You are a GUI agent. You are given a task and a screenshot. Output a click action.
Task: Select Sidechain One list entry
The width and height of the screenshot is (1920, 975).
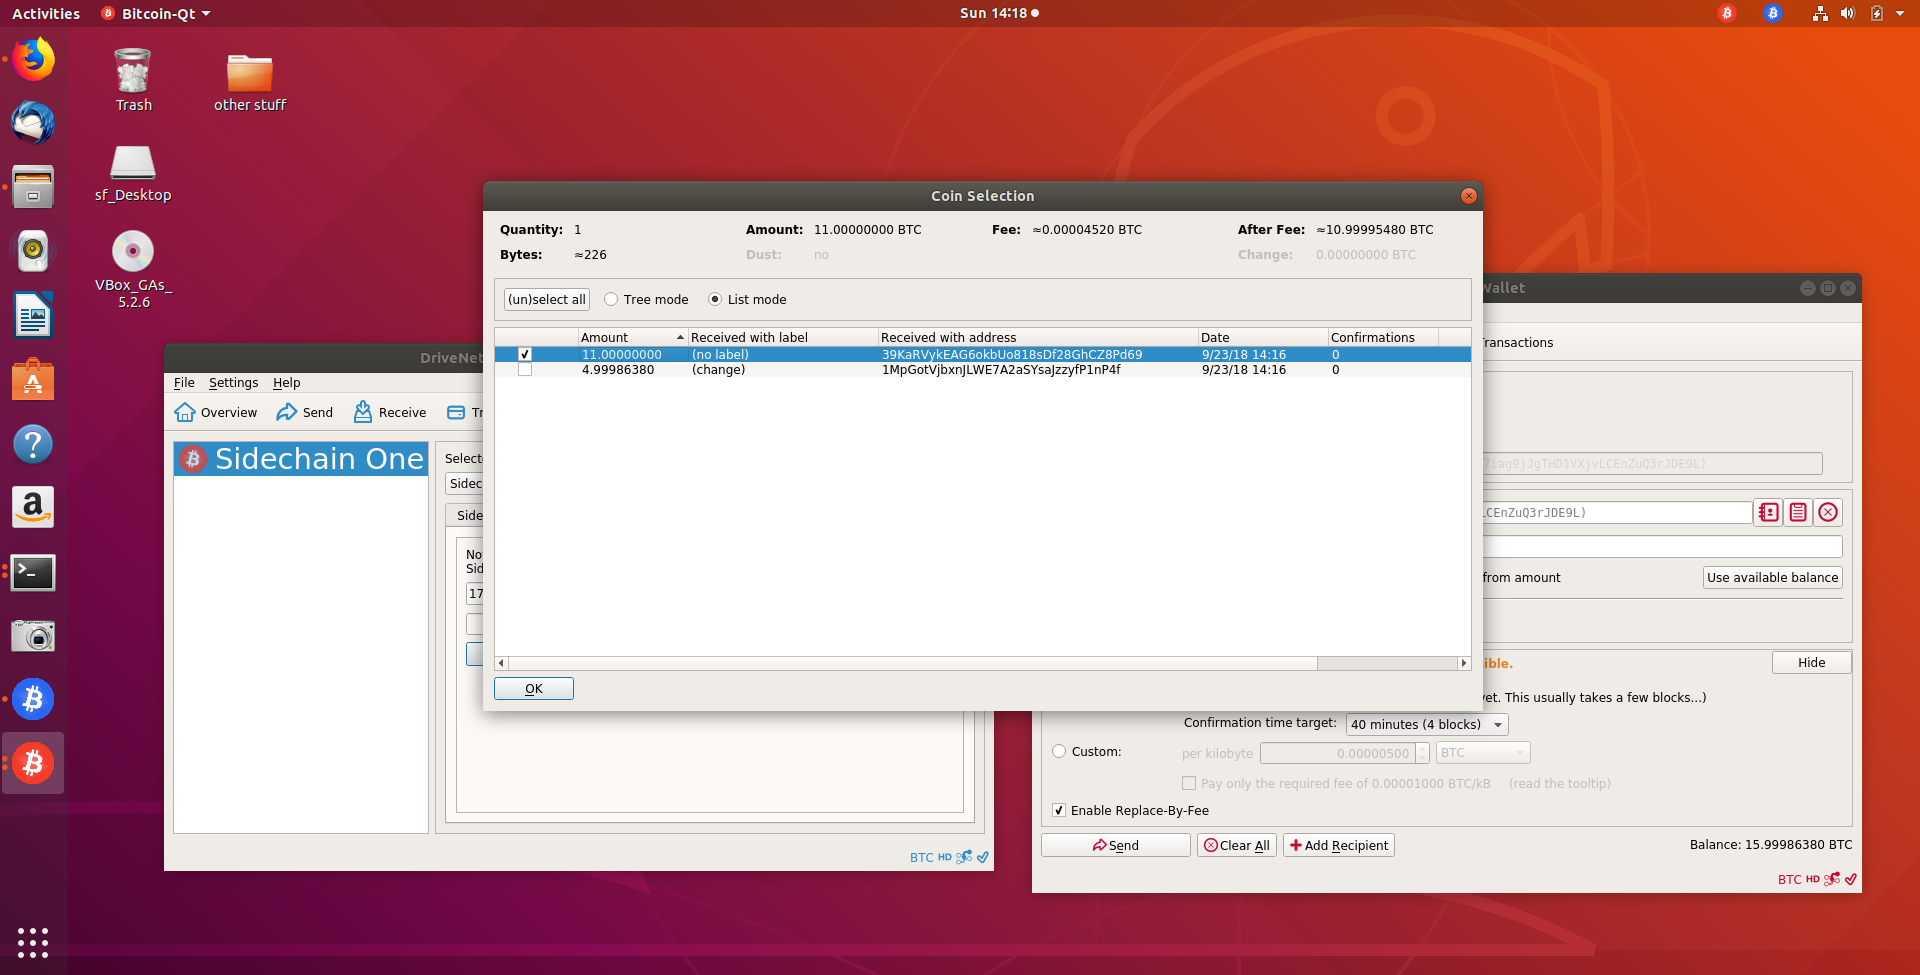(x=301, y=459)
